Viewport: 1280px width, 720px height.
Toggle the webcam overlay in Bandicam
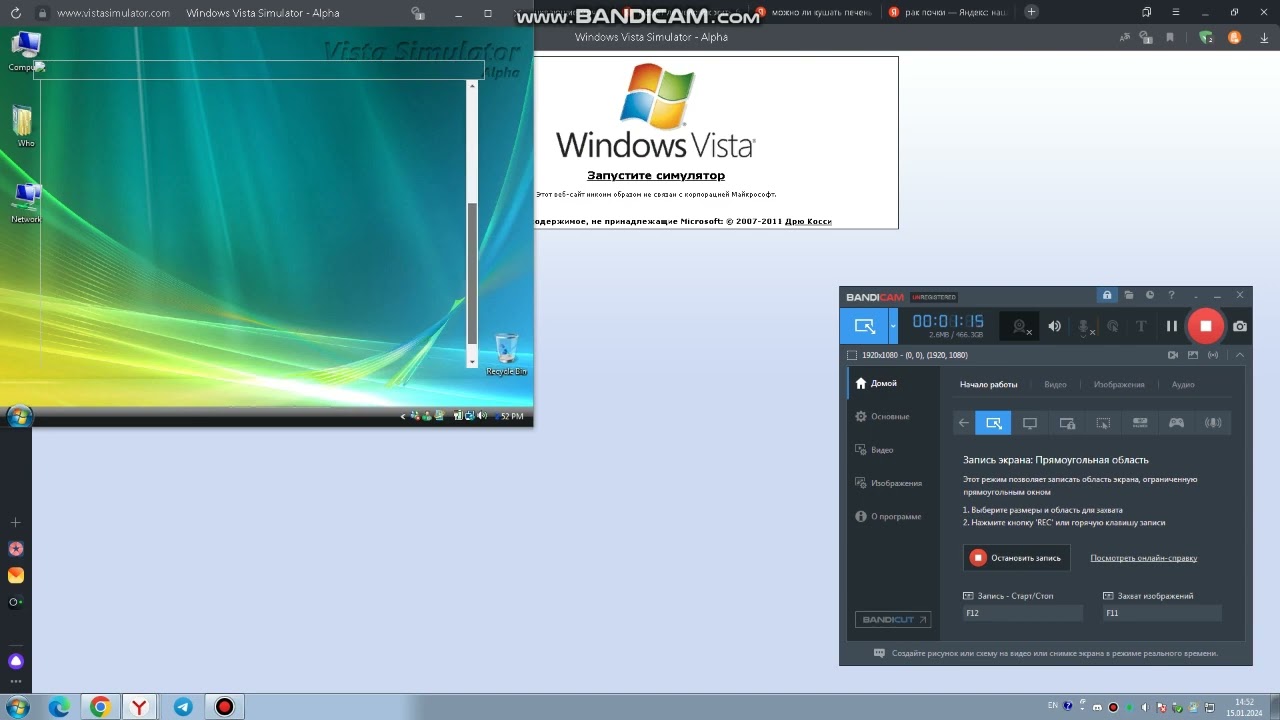coord(1020,326)
